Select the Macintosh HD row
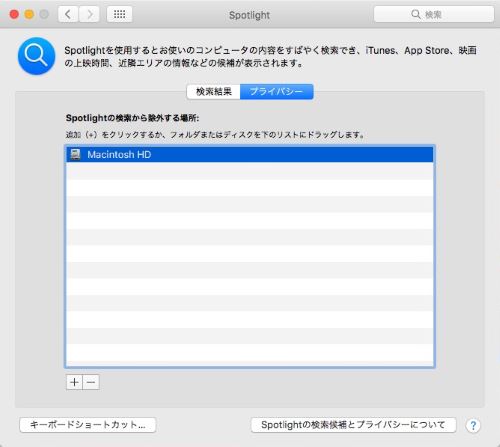Viewport: 500px width, 447px height. point(250,154)
